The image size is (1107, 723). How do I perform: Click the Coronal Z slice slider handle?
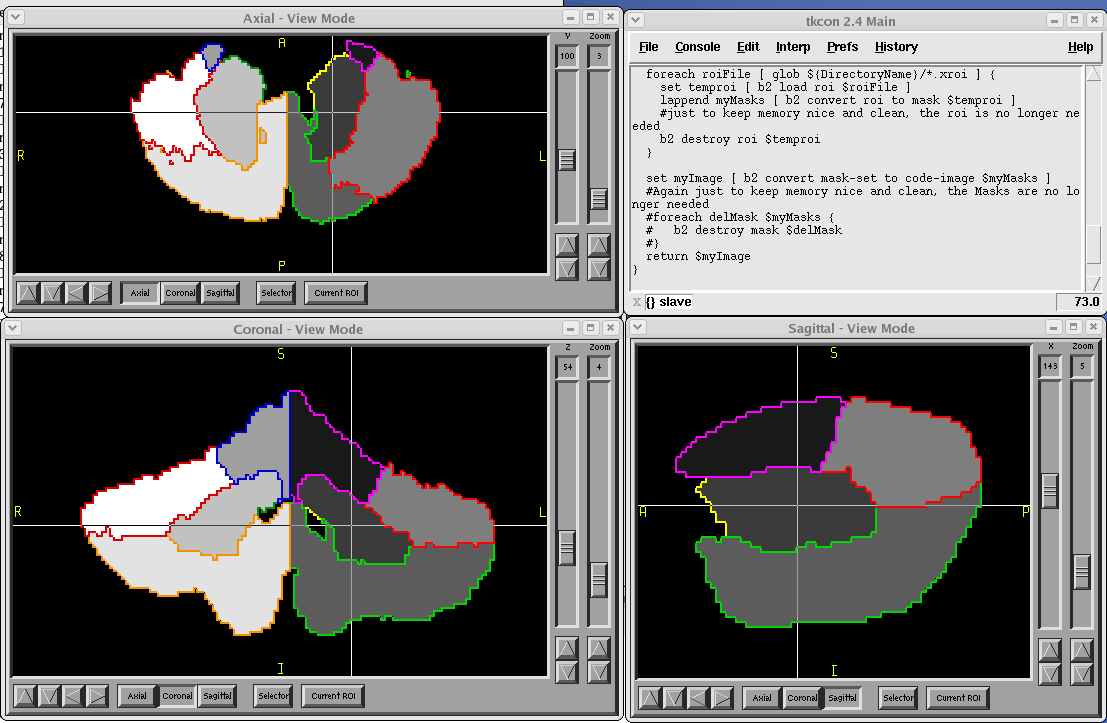coord(567,547)
